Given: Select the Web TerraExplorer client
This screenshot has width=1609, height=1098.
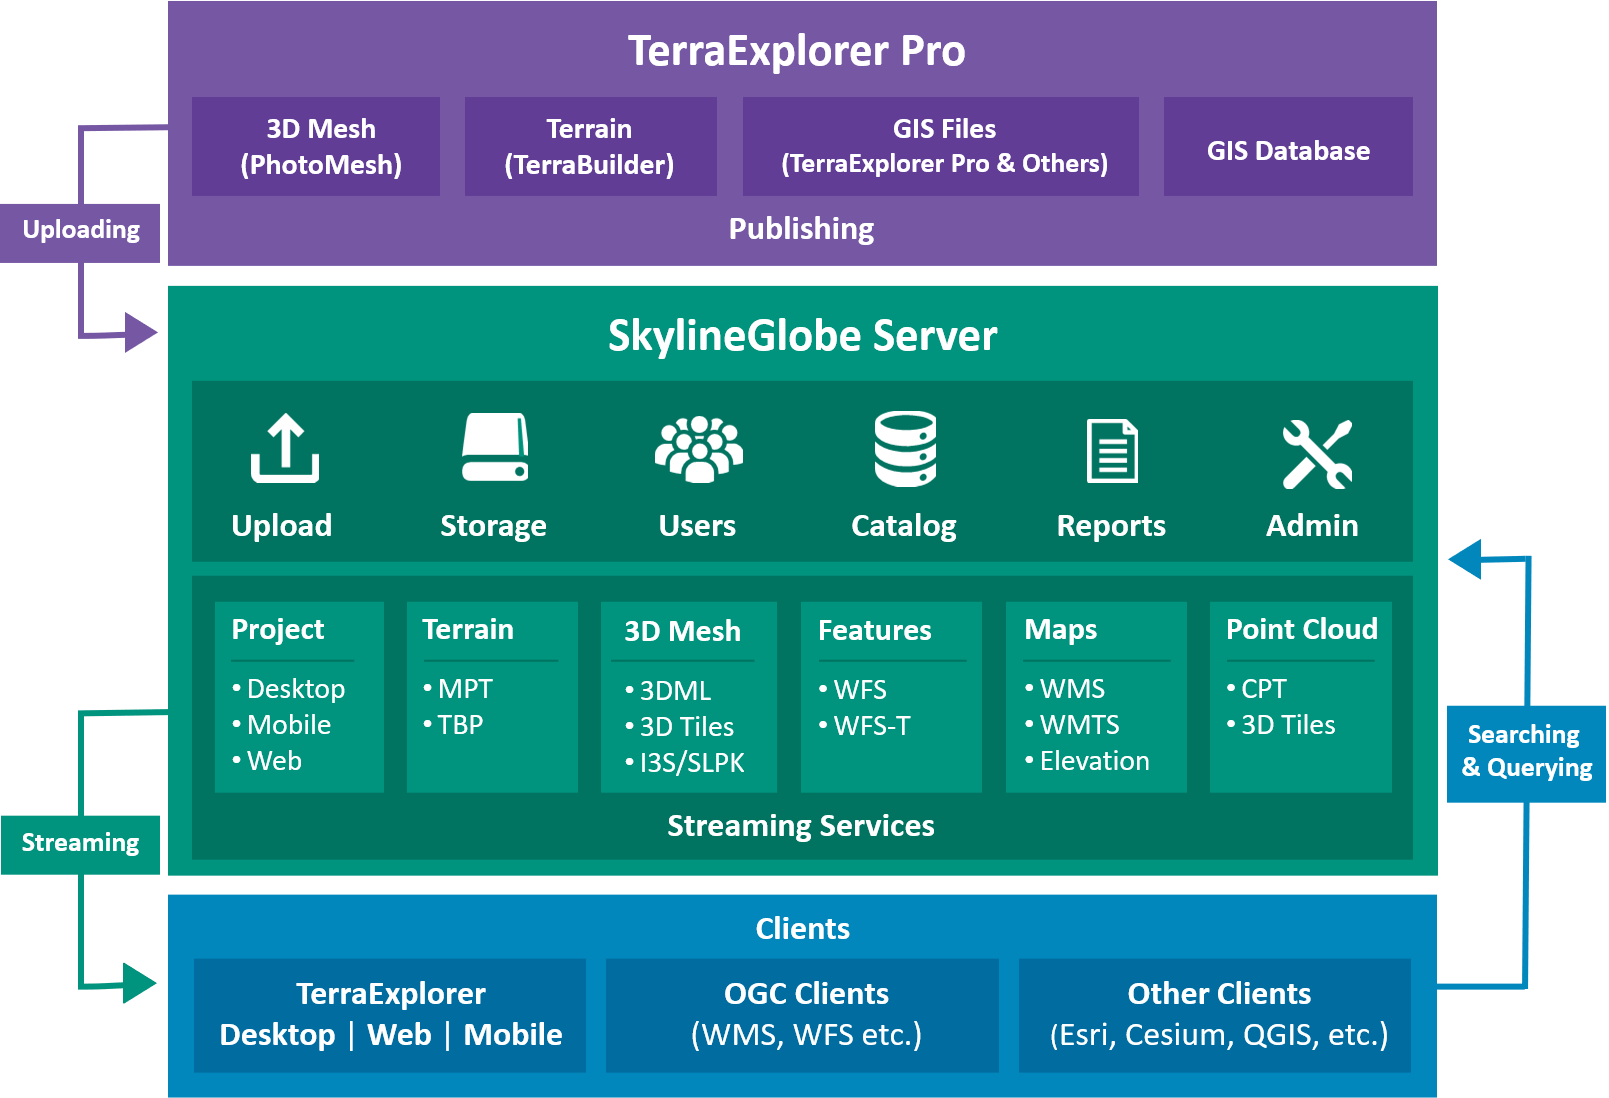Looking at the screenshot, I should click(x=399, y=1035).
